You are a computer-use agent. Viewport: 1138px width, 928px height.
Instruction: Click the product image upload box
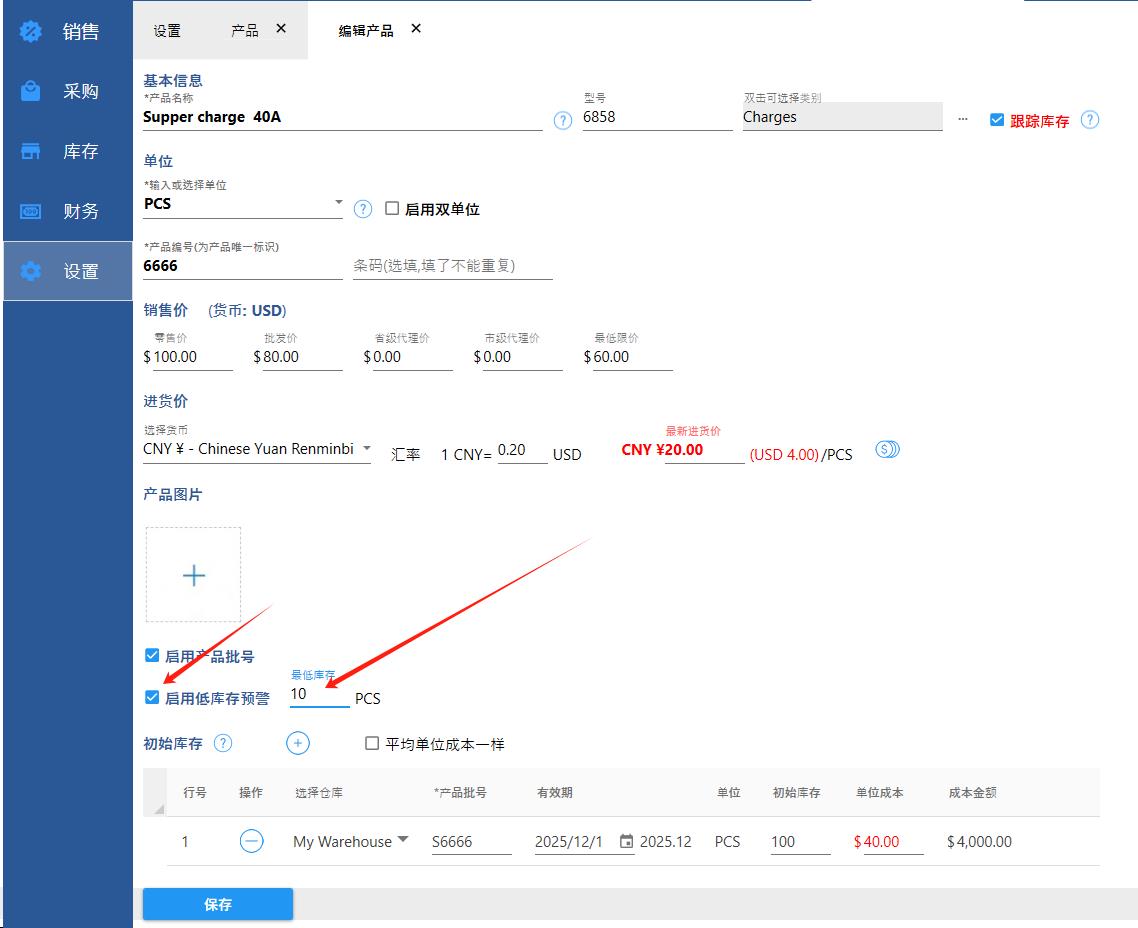[x=193, y=575]
